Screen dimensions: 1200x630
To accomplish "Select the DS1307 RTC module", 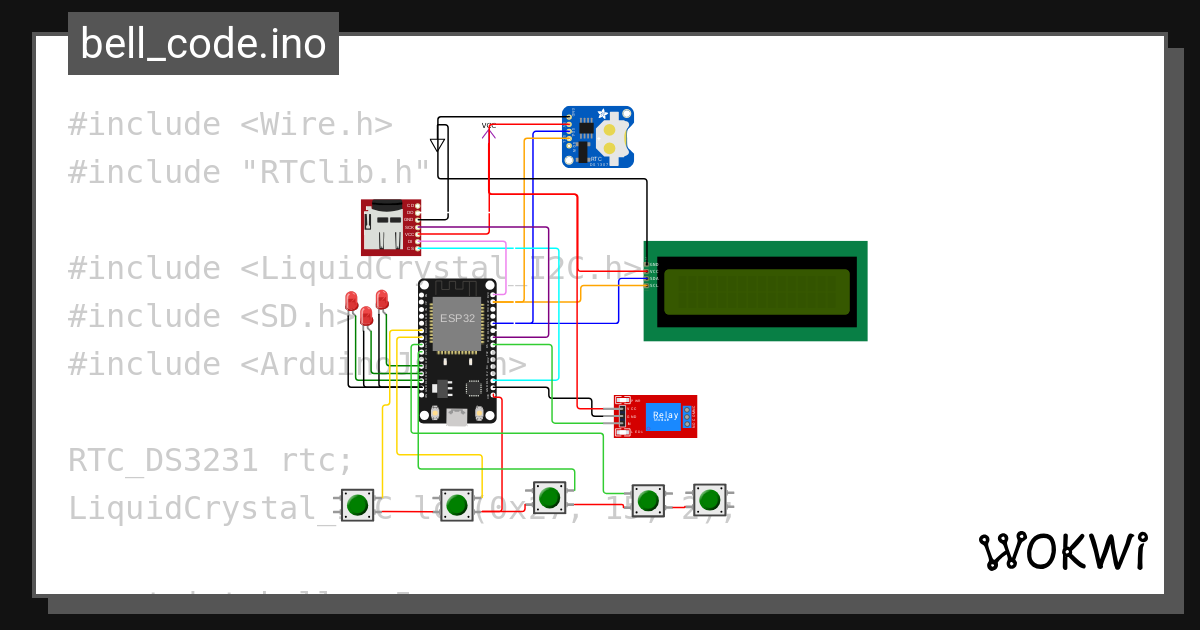I will (x=597, y=136).
